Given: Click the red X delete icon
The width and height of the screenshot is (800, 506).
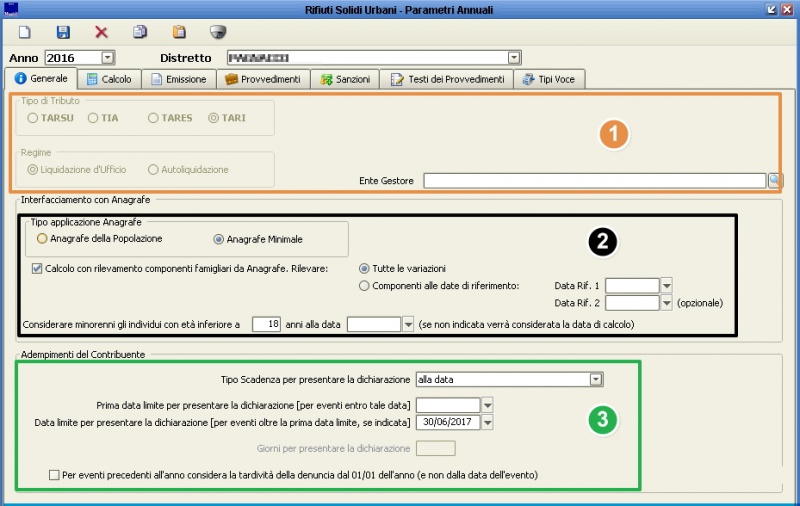Looking at the screenshot, I should pyautogui.click(x=101, y=33).
